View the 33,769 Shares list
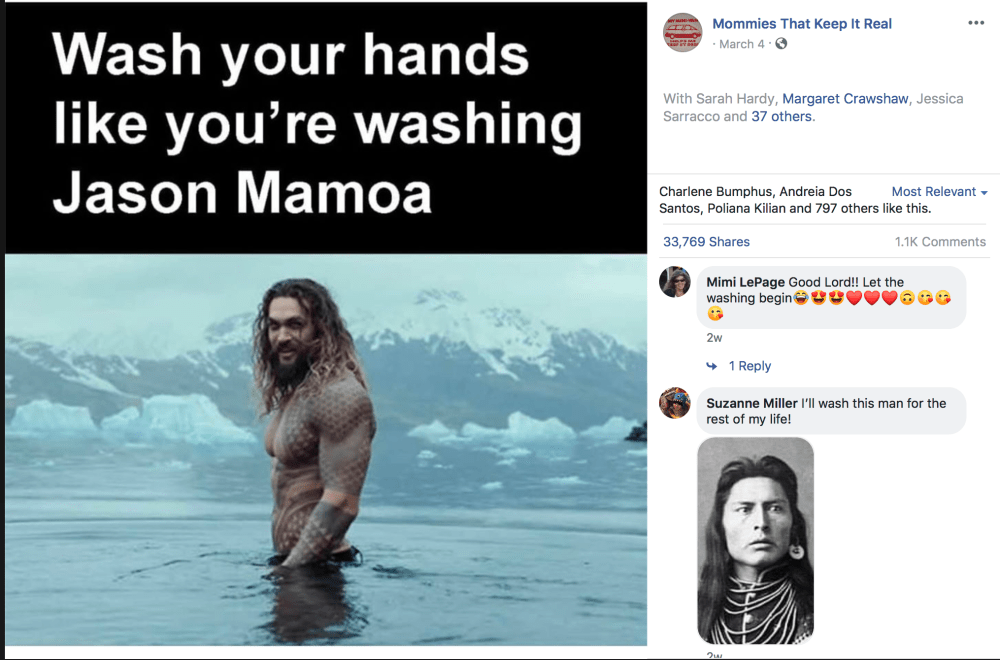The width and height of the screenshot is (1000, 660). [706, 242]
